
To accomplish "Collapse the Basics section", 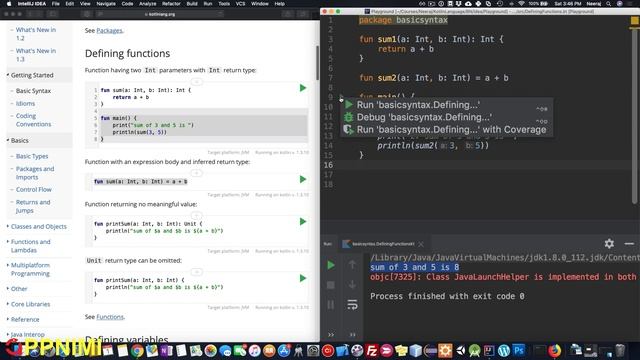I will point(8,140).
